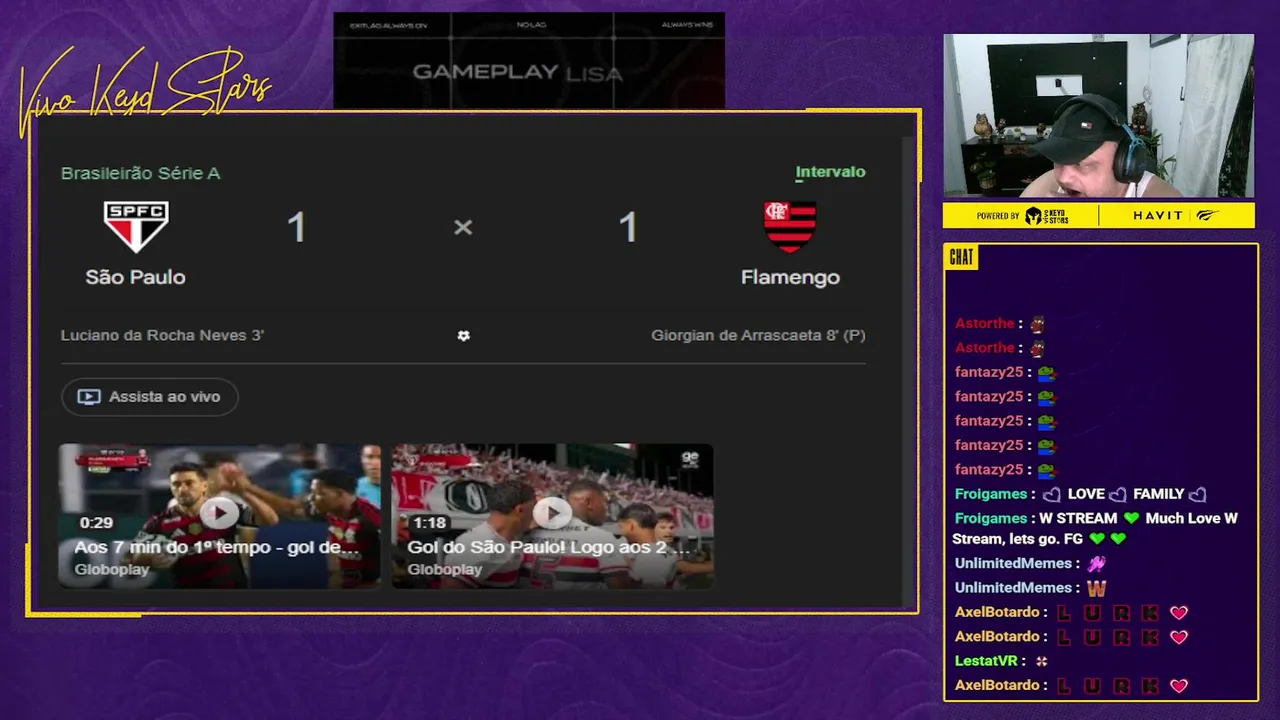This screenshot has height=720, width=1280.
Task: Click the × separator between scores
Action: coord(462,228)
